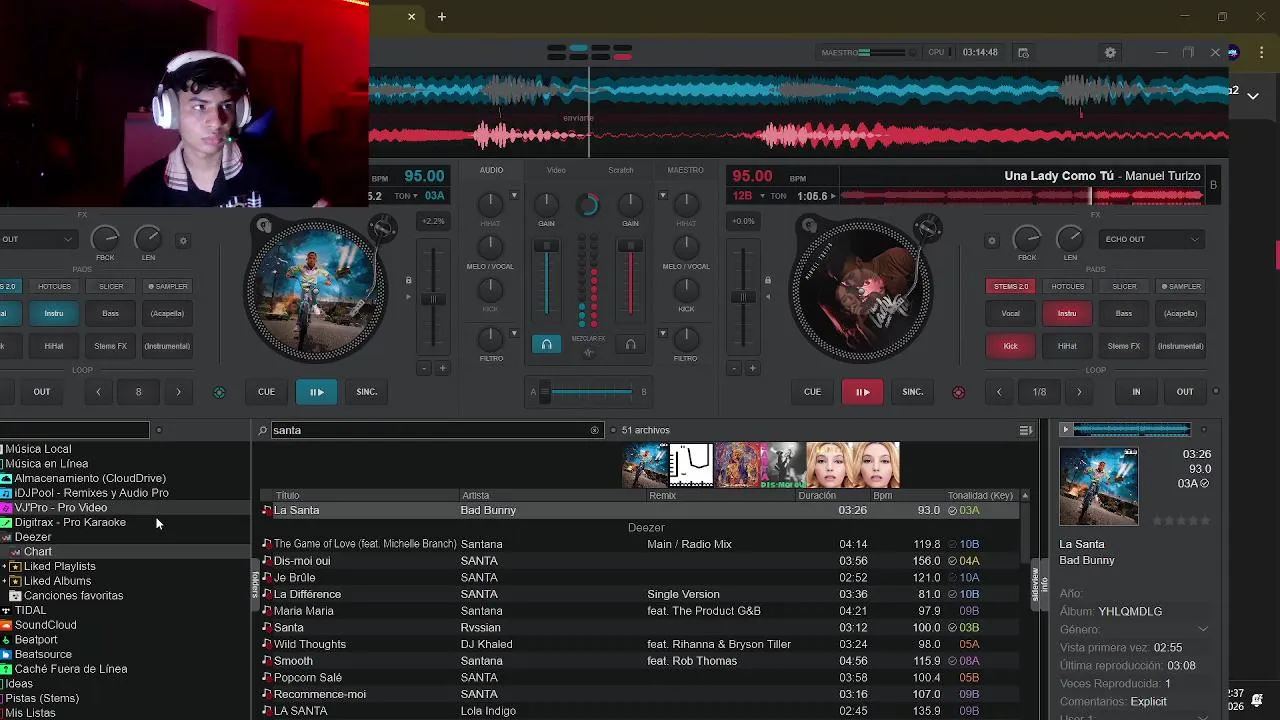The image size is (1280, 720).
Task: Click the right deck pitch fader
Action: tap(743, 297)
